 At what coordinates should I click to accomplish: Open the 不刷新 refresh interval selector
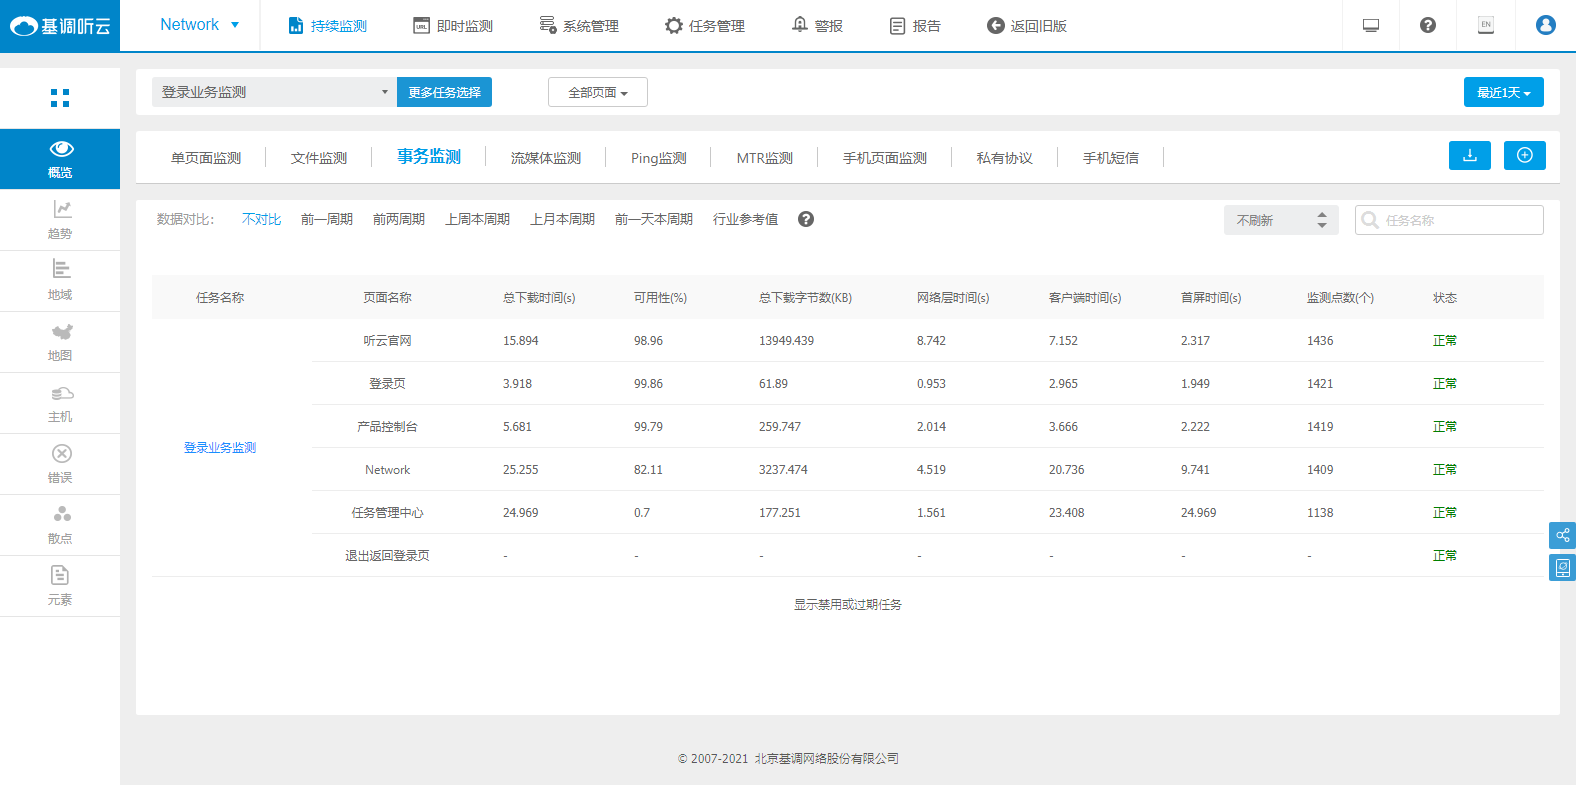pyautogui.click(x=1281, y=220)
